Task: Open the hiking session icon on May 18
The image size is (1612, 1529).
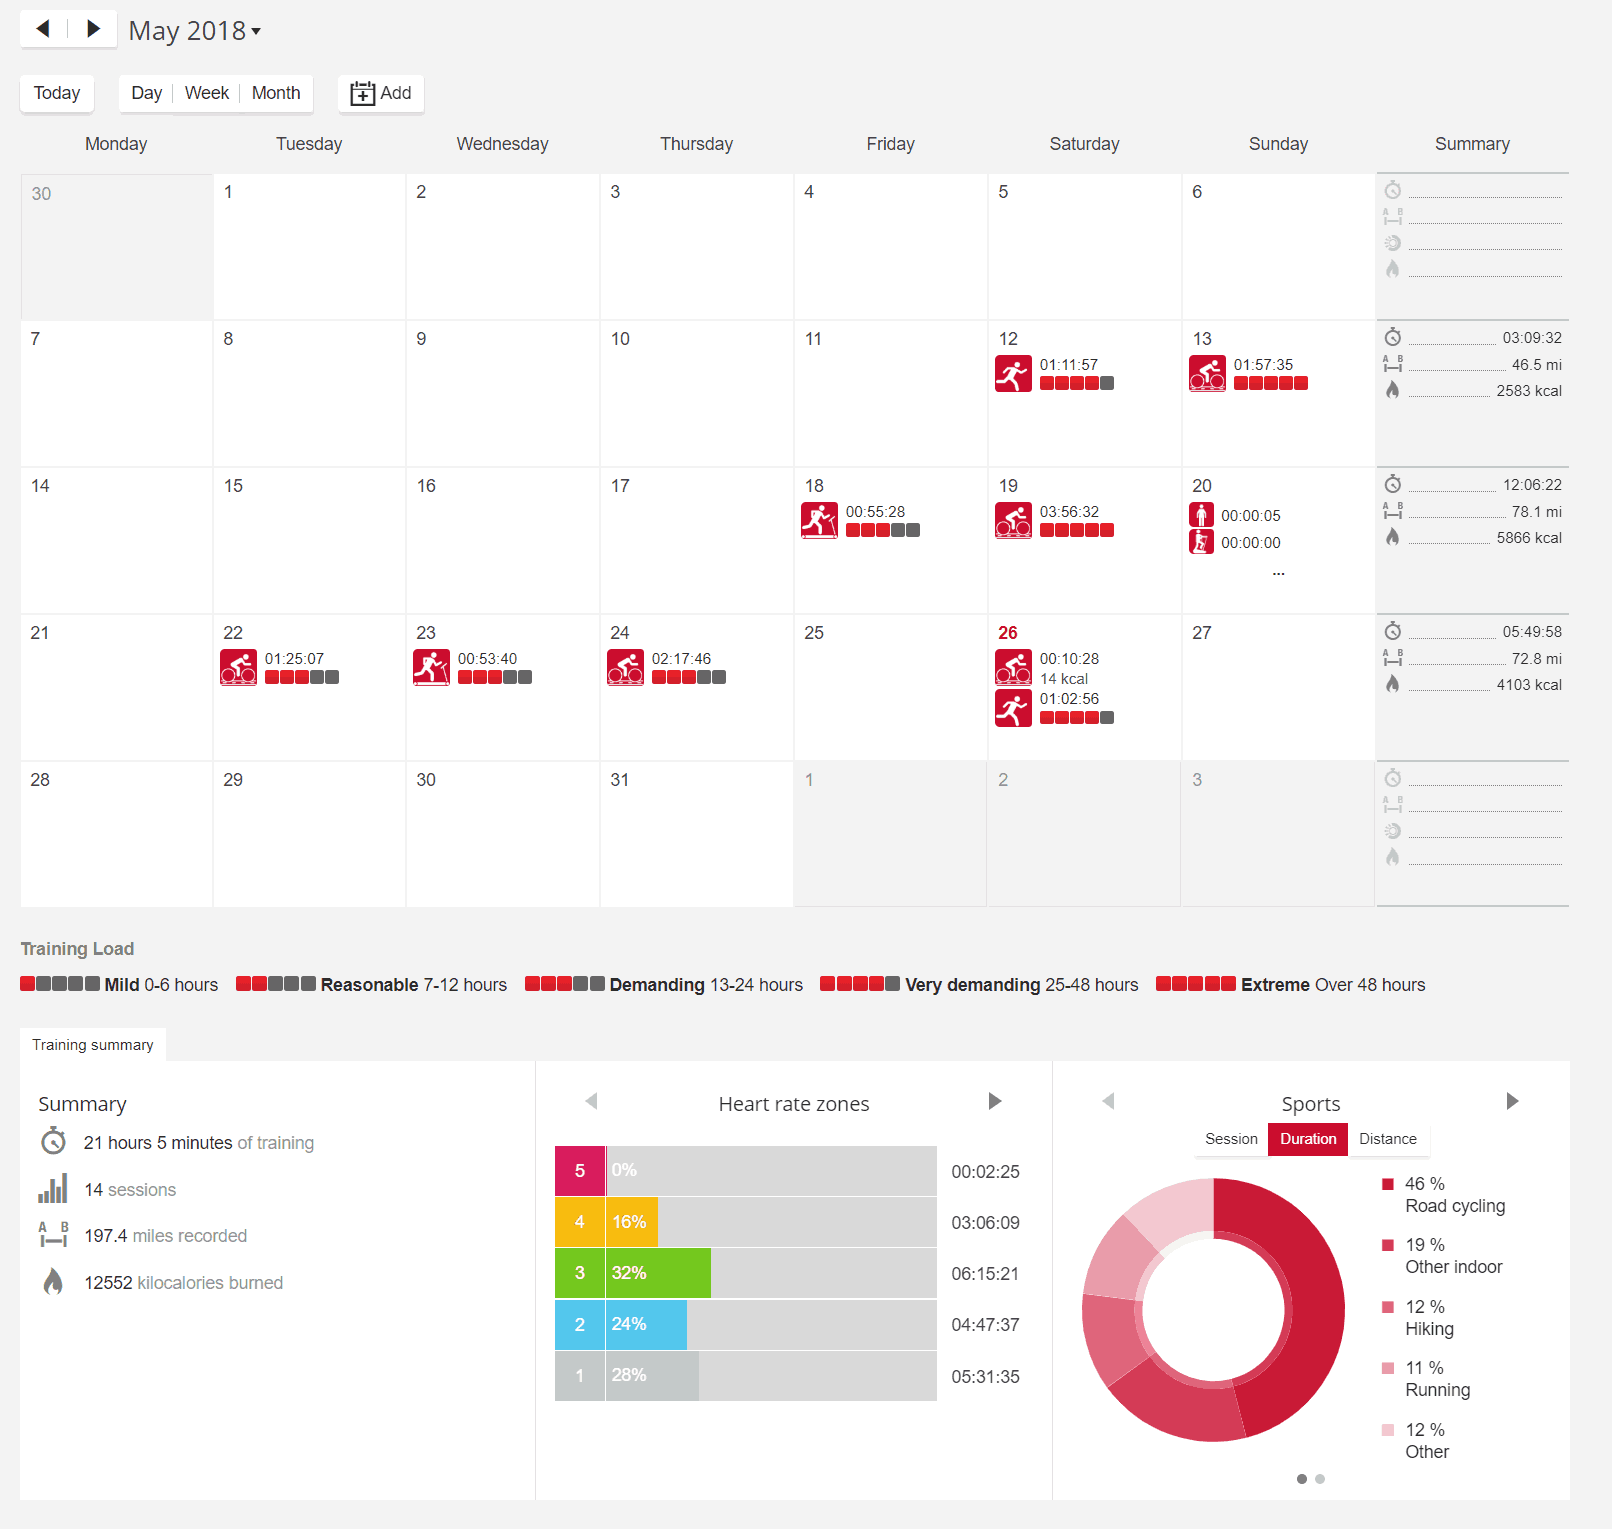Action: click(819, 521)
